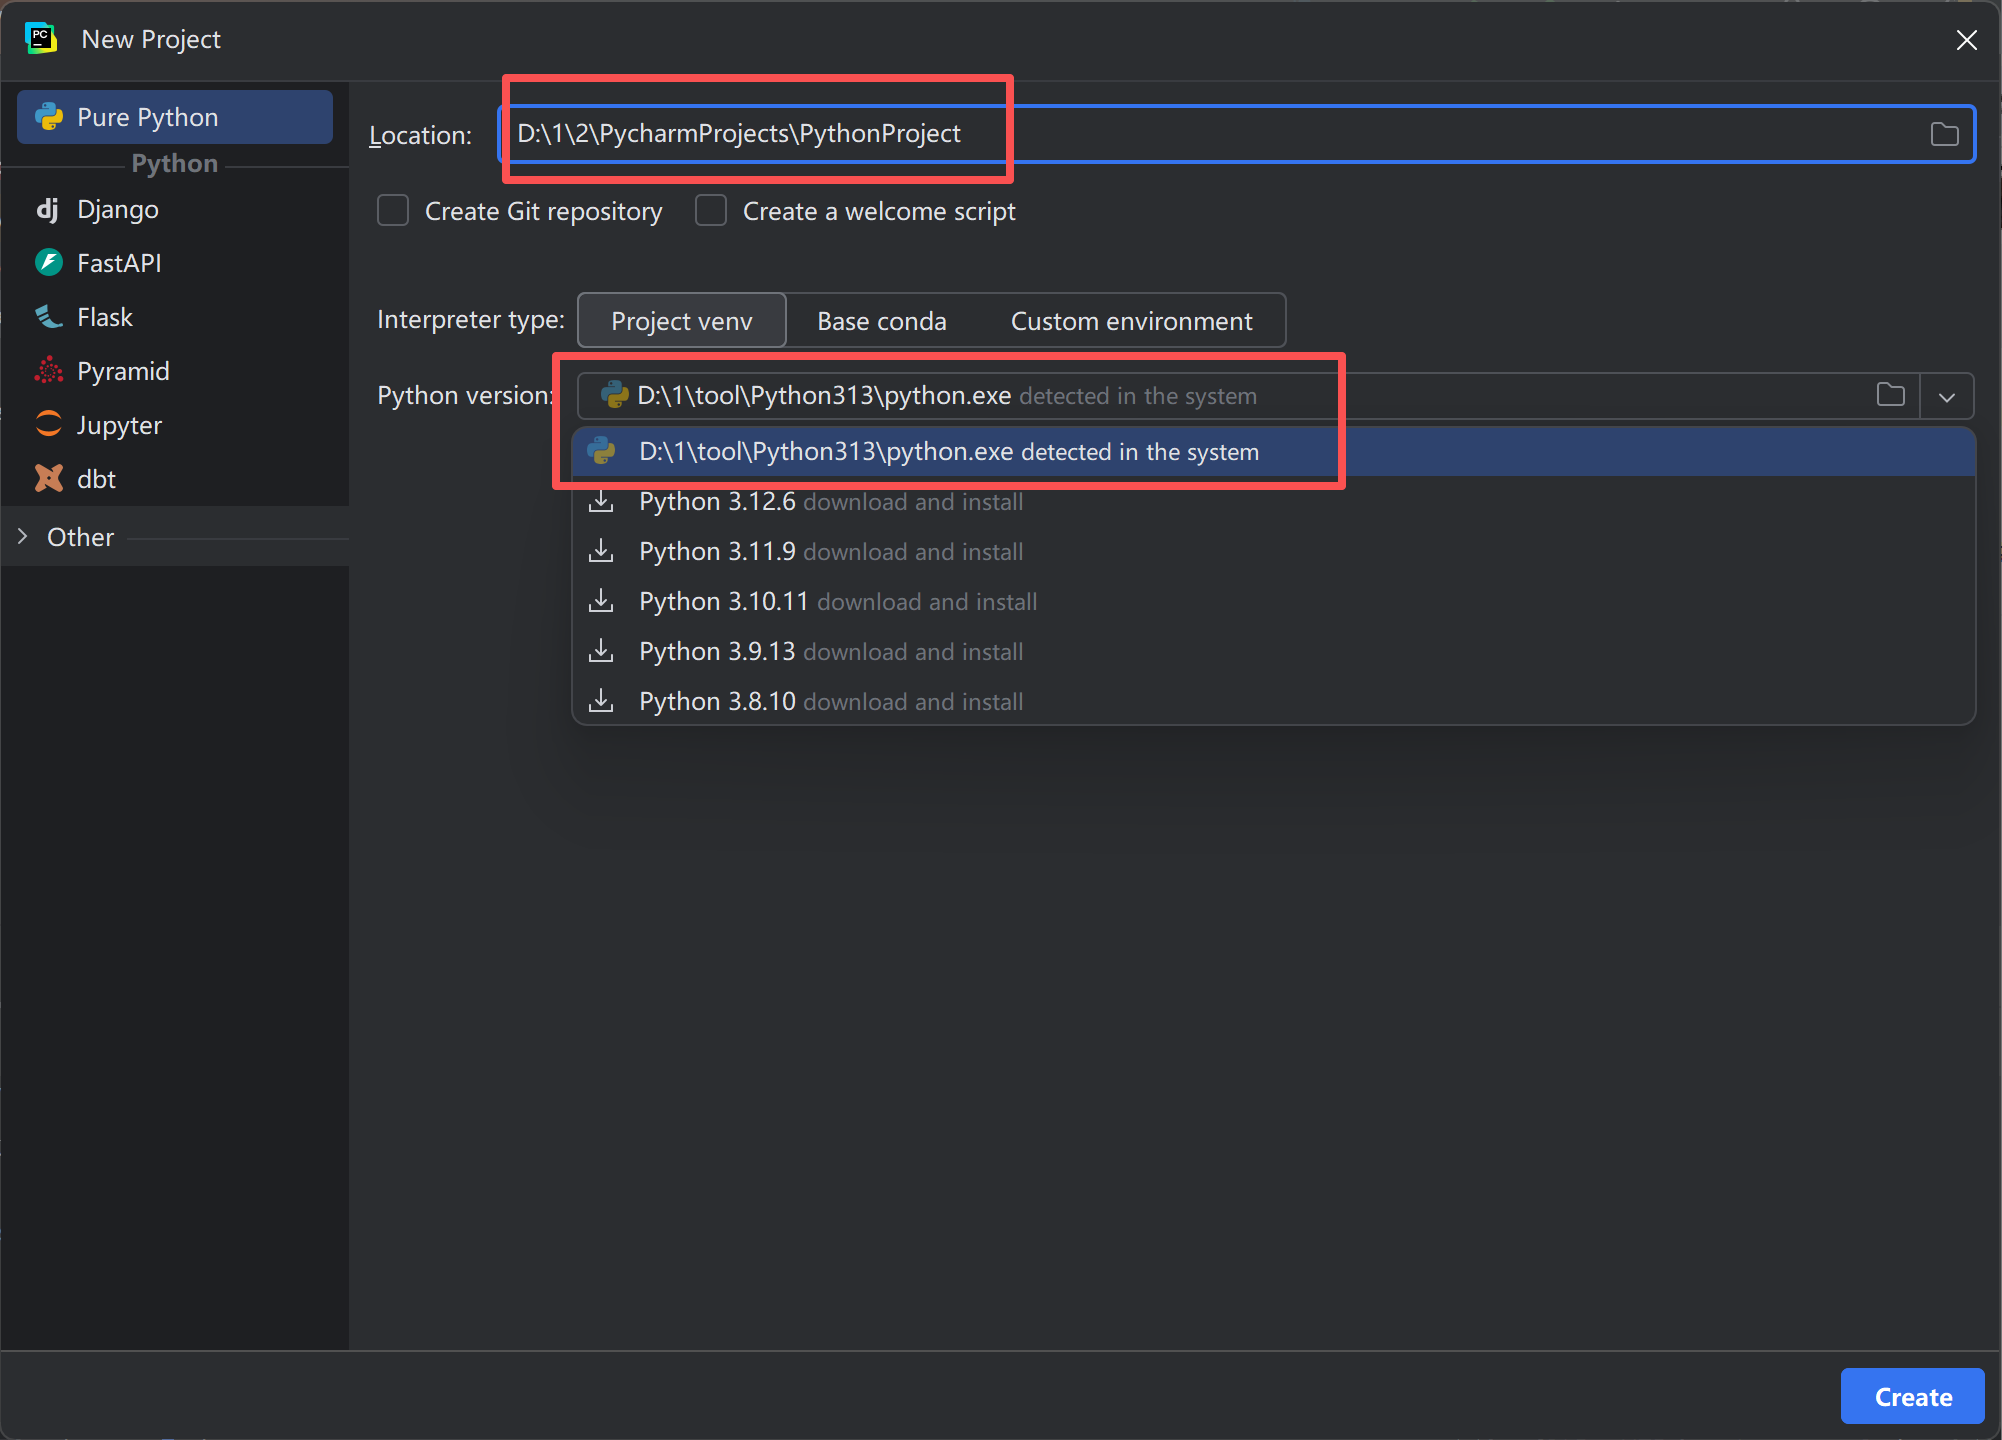The height and width of the screenshot is (1440, 2002).
Task: Open the Python version dropdown chevron
Action: 1947,395
